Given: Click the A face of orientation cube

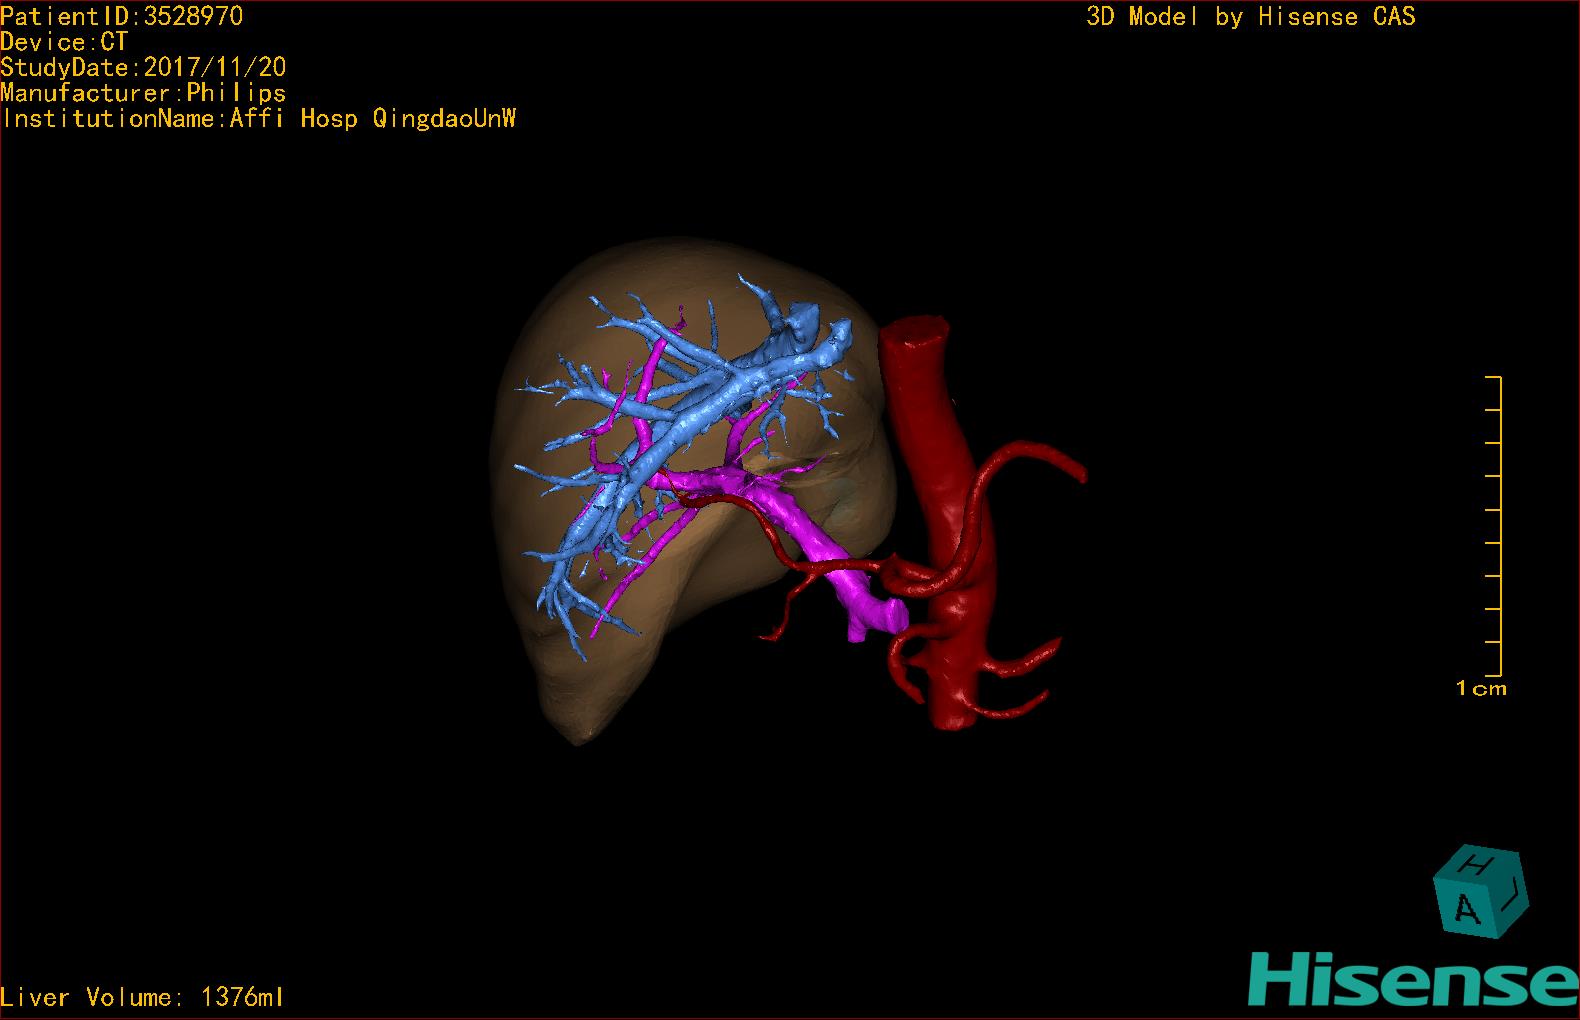Looking at the screenshot, I should [x=1466, y=908].
